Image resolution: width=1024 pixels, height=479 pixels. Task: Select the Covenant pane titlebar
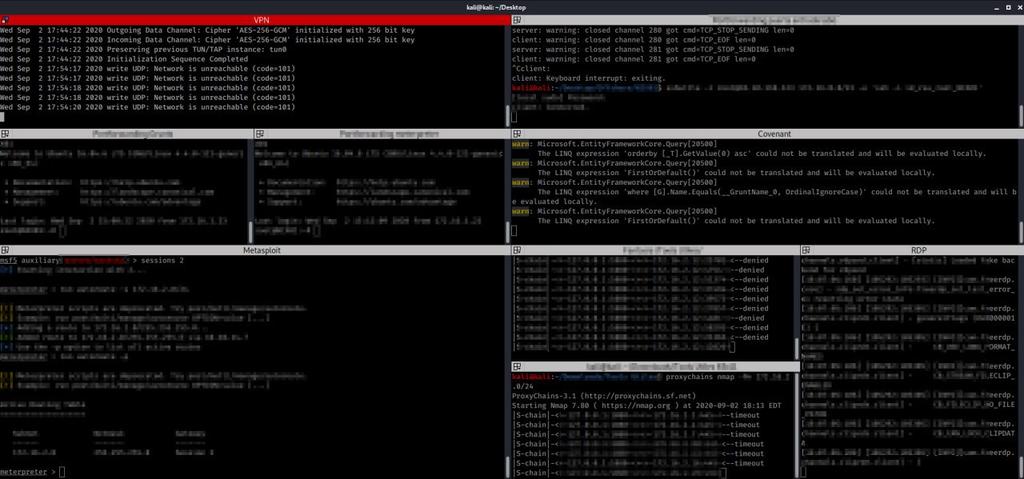pos(768,134)
